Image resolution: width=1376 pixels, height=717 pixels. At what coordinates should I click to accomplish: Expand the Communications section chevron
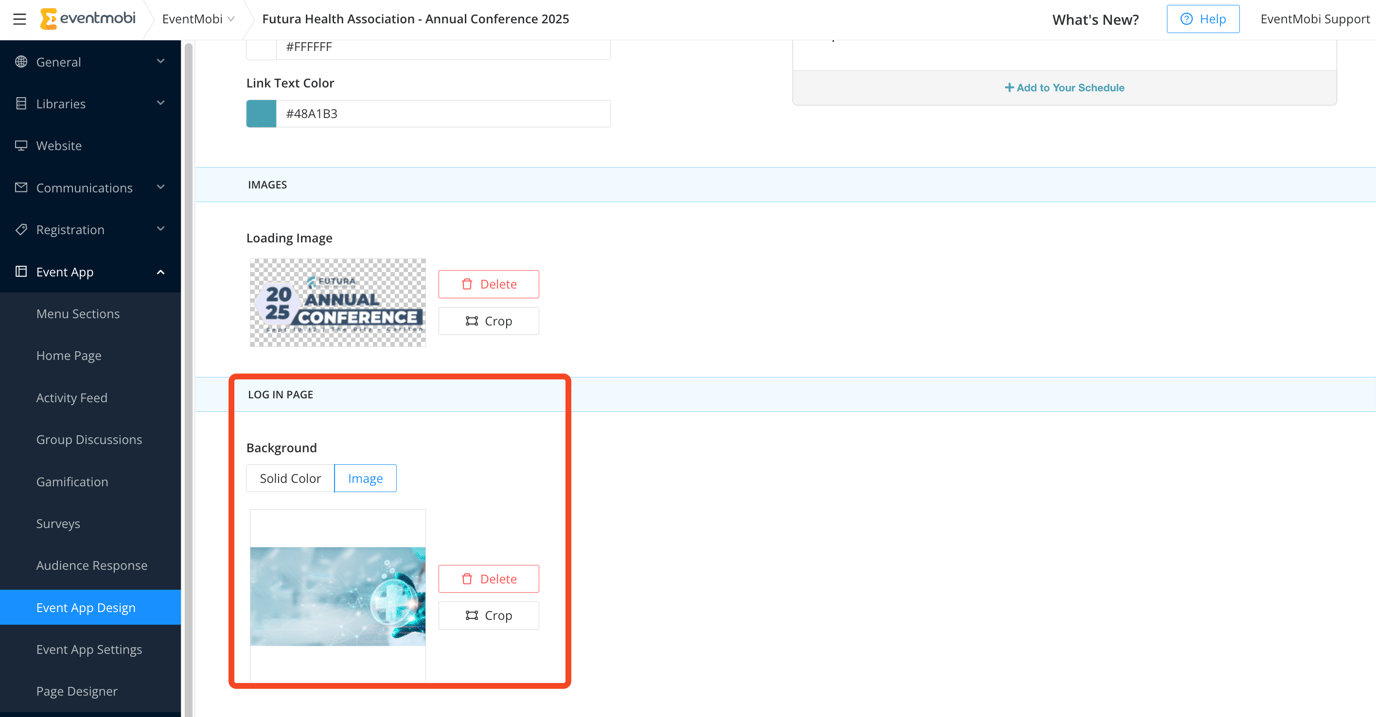[x=161, y=188]
